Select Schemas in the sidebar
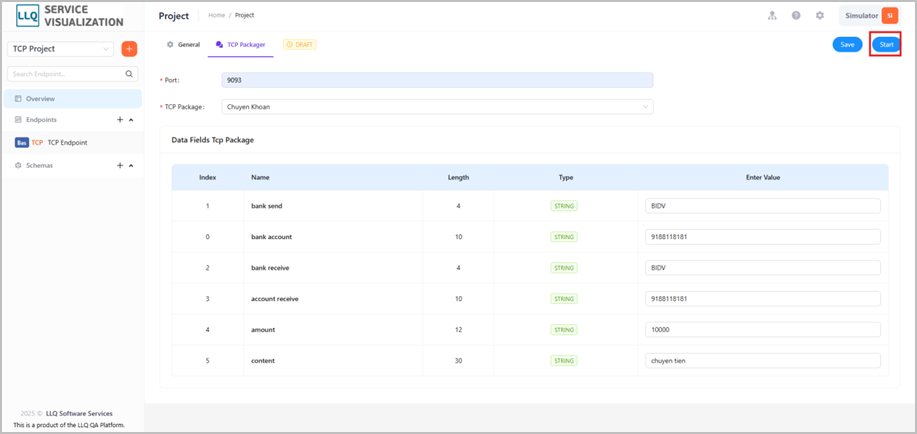The image size is (917, 434). [39, 166]
